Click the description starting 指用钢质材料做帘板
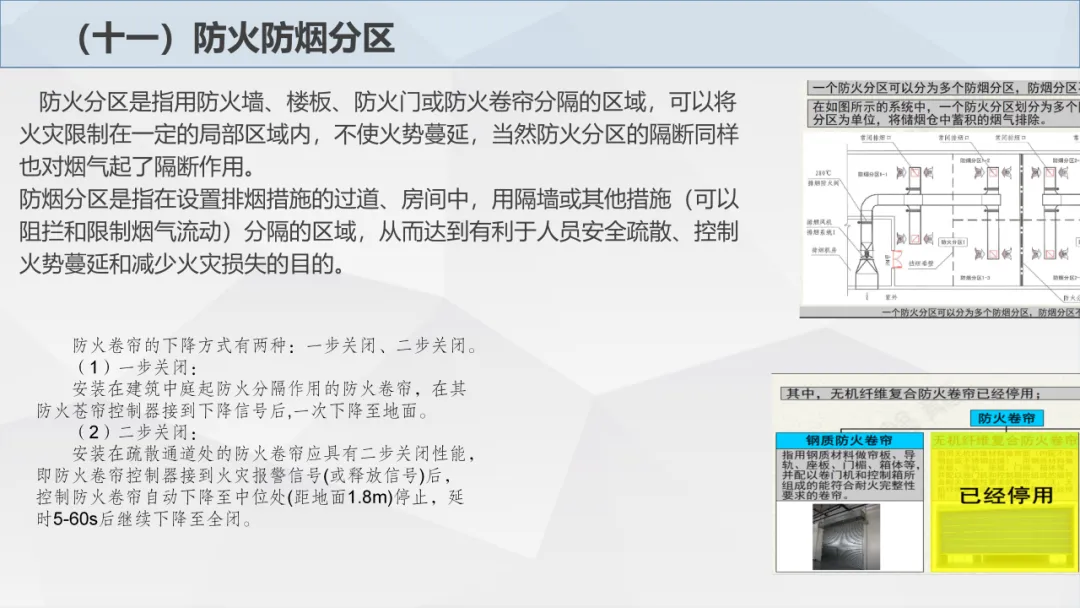Viewport: 1080px width, 608px height. 849,475
